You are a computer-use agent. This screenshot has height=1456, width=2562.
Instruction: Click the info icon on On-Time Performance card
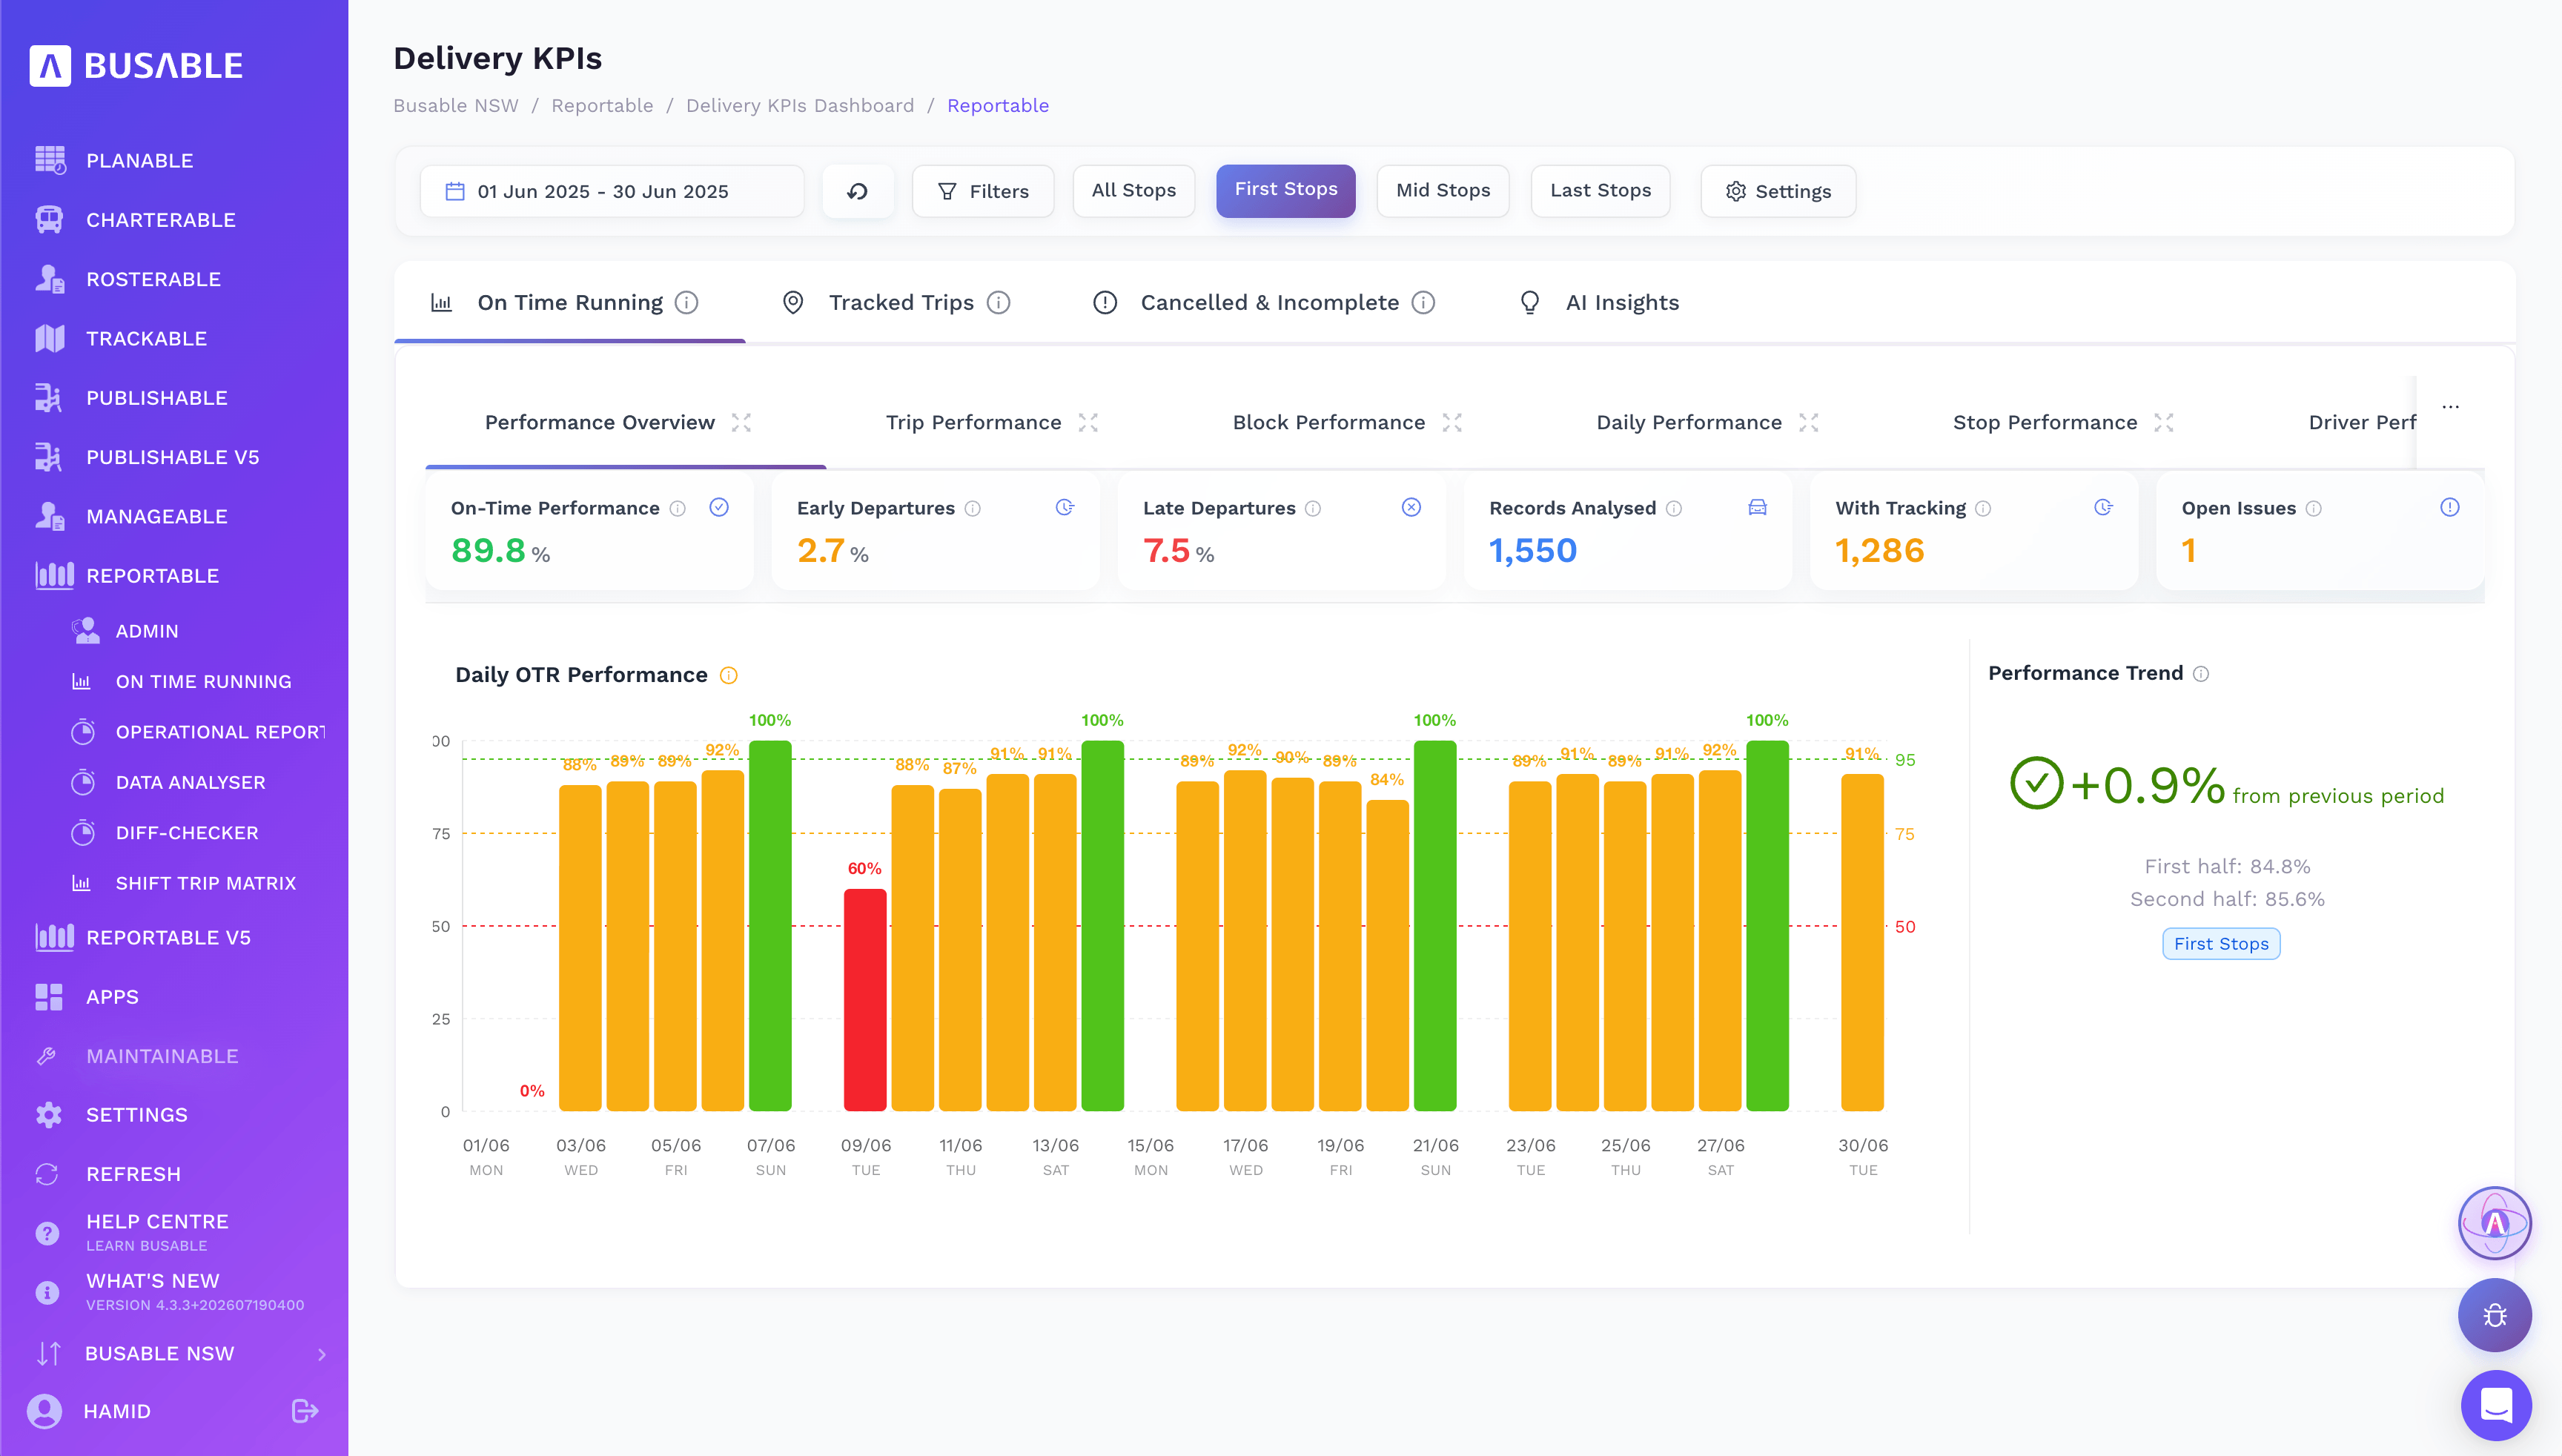point(678,509)
